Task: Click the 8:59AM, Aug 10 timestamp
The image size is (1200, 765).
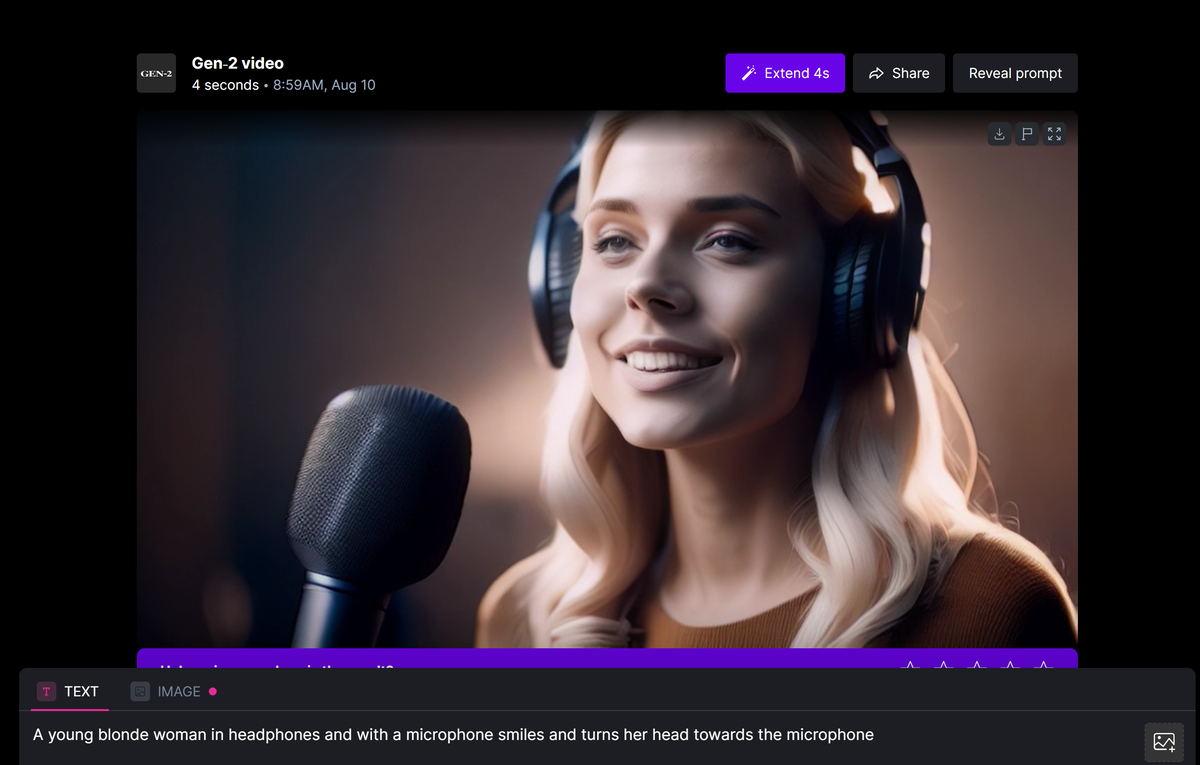Action: click(324, 85)
